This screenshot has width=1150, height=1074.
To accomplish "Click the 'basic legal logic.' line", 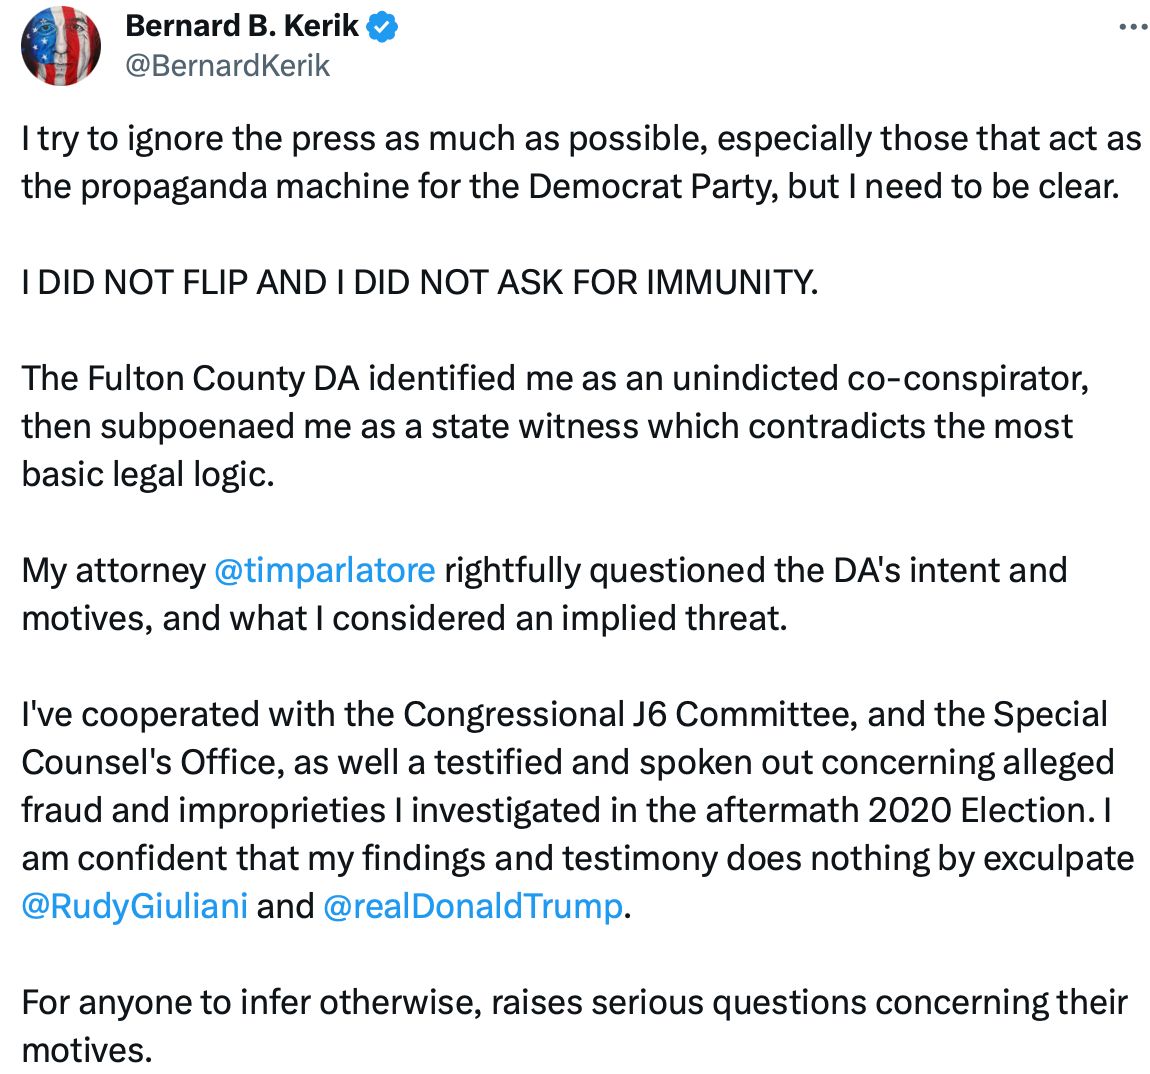I will (148, 475).
